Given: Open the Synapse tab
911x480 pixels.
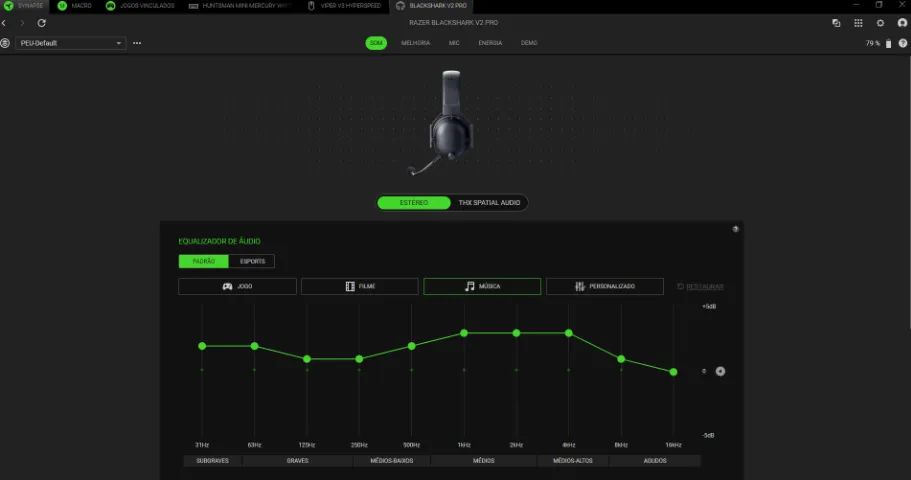Looking at the screenshot, I should tap(24, 6).
